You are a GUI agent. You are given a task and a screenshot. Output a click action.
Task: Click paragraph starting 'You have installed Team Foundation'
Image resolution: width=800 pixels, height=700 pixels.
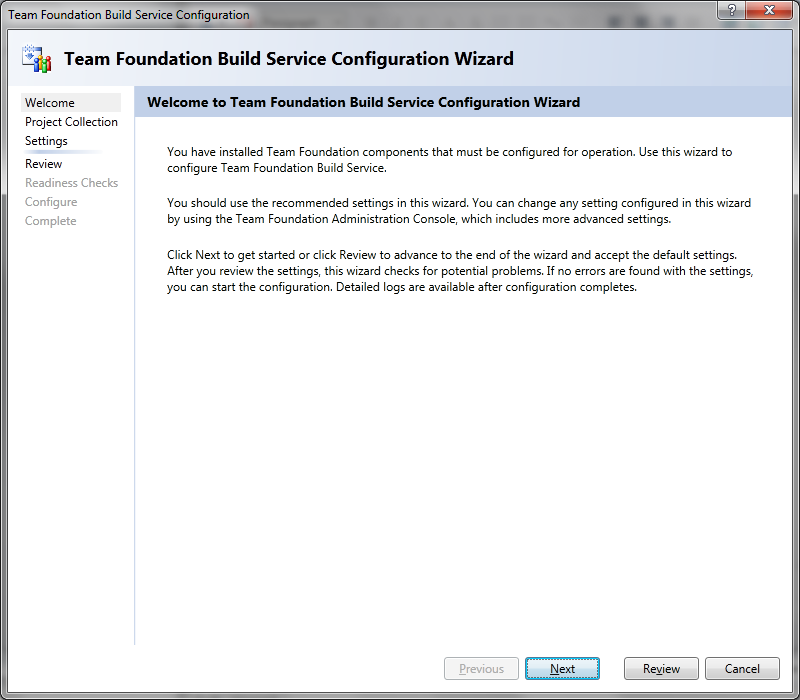point(449,160)
